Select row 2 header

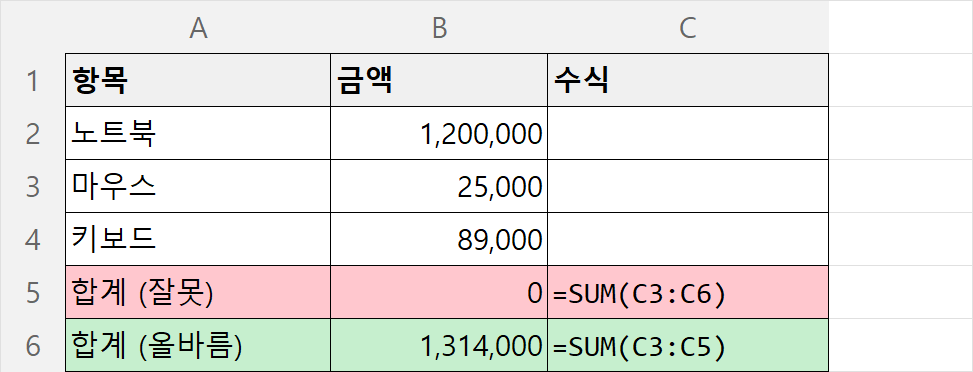pyautogui.click(x=33, y=133)
